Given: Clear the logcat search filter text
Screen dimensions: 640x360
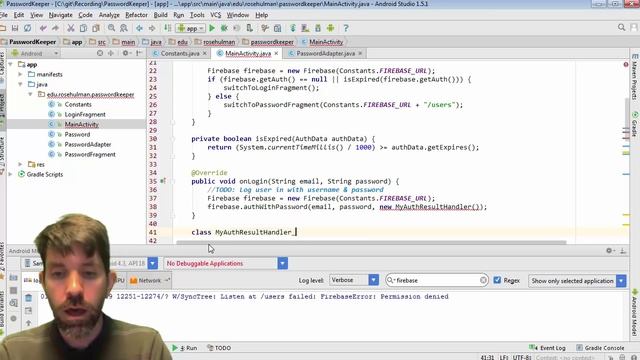Looking at the screenshot, I should coord(483,280).
